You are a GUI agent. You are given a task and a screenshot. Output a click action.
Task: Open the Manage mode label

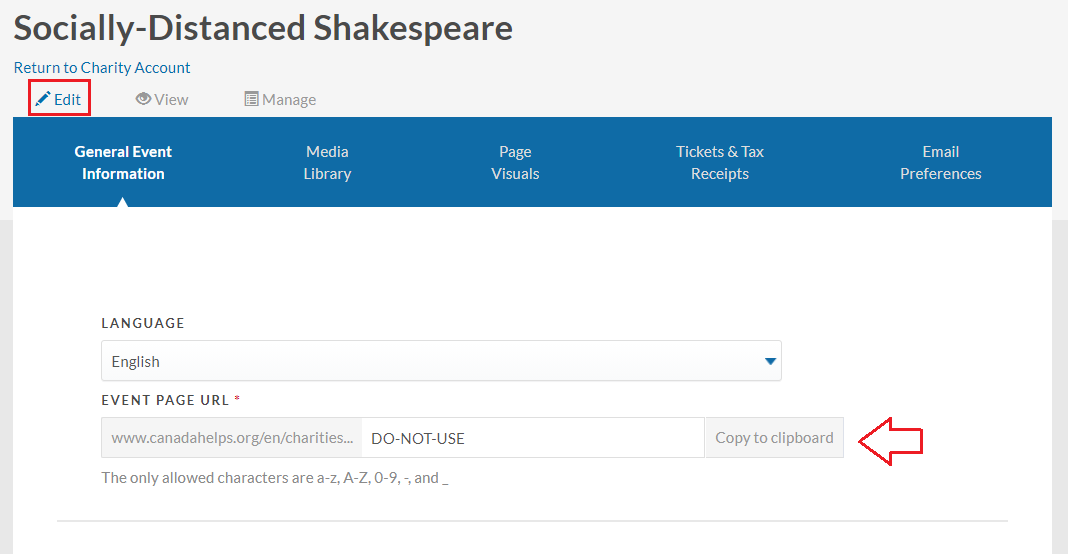[289, 99]
